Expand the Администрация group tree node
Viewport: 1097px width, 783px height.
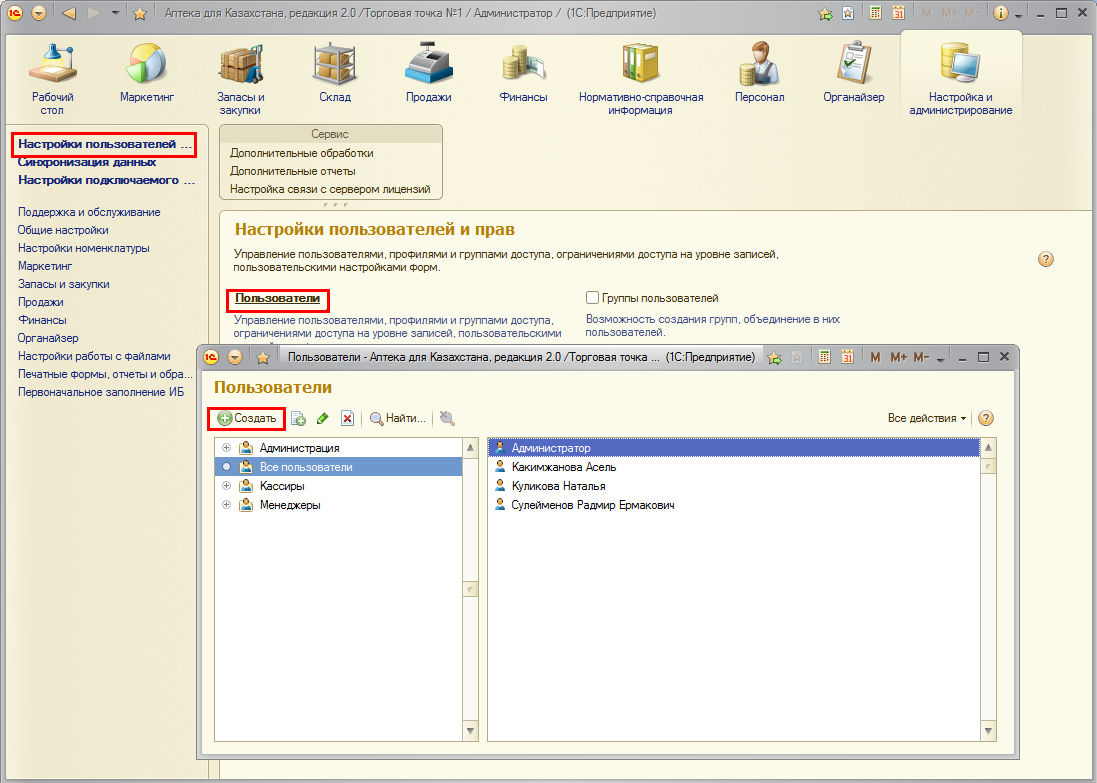point(226,448)
